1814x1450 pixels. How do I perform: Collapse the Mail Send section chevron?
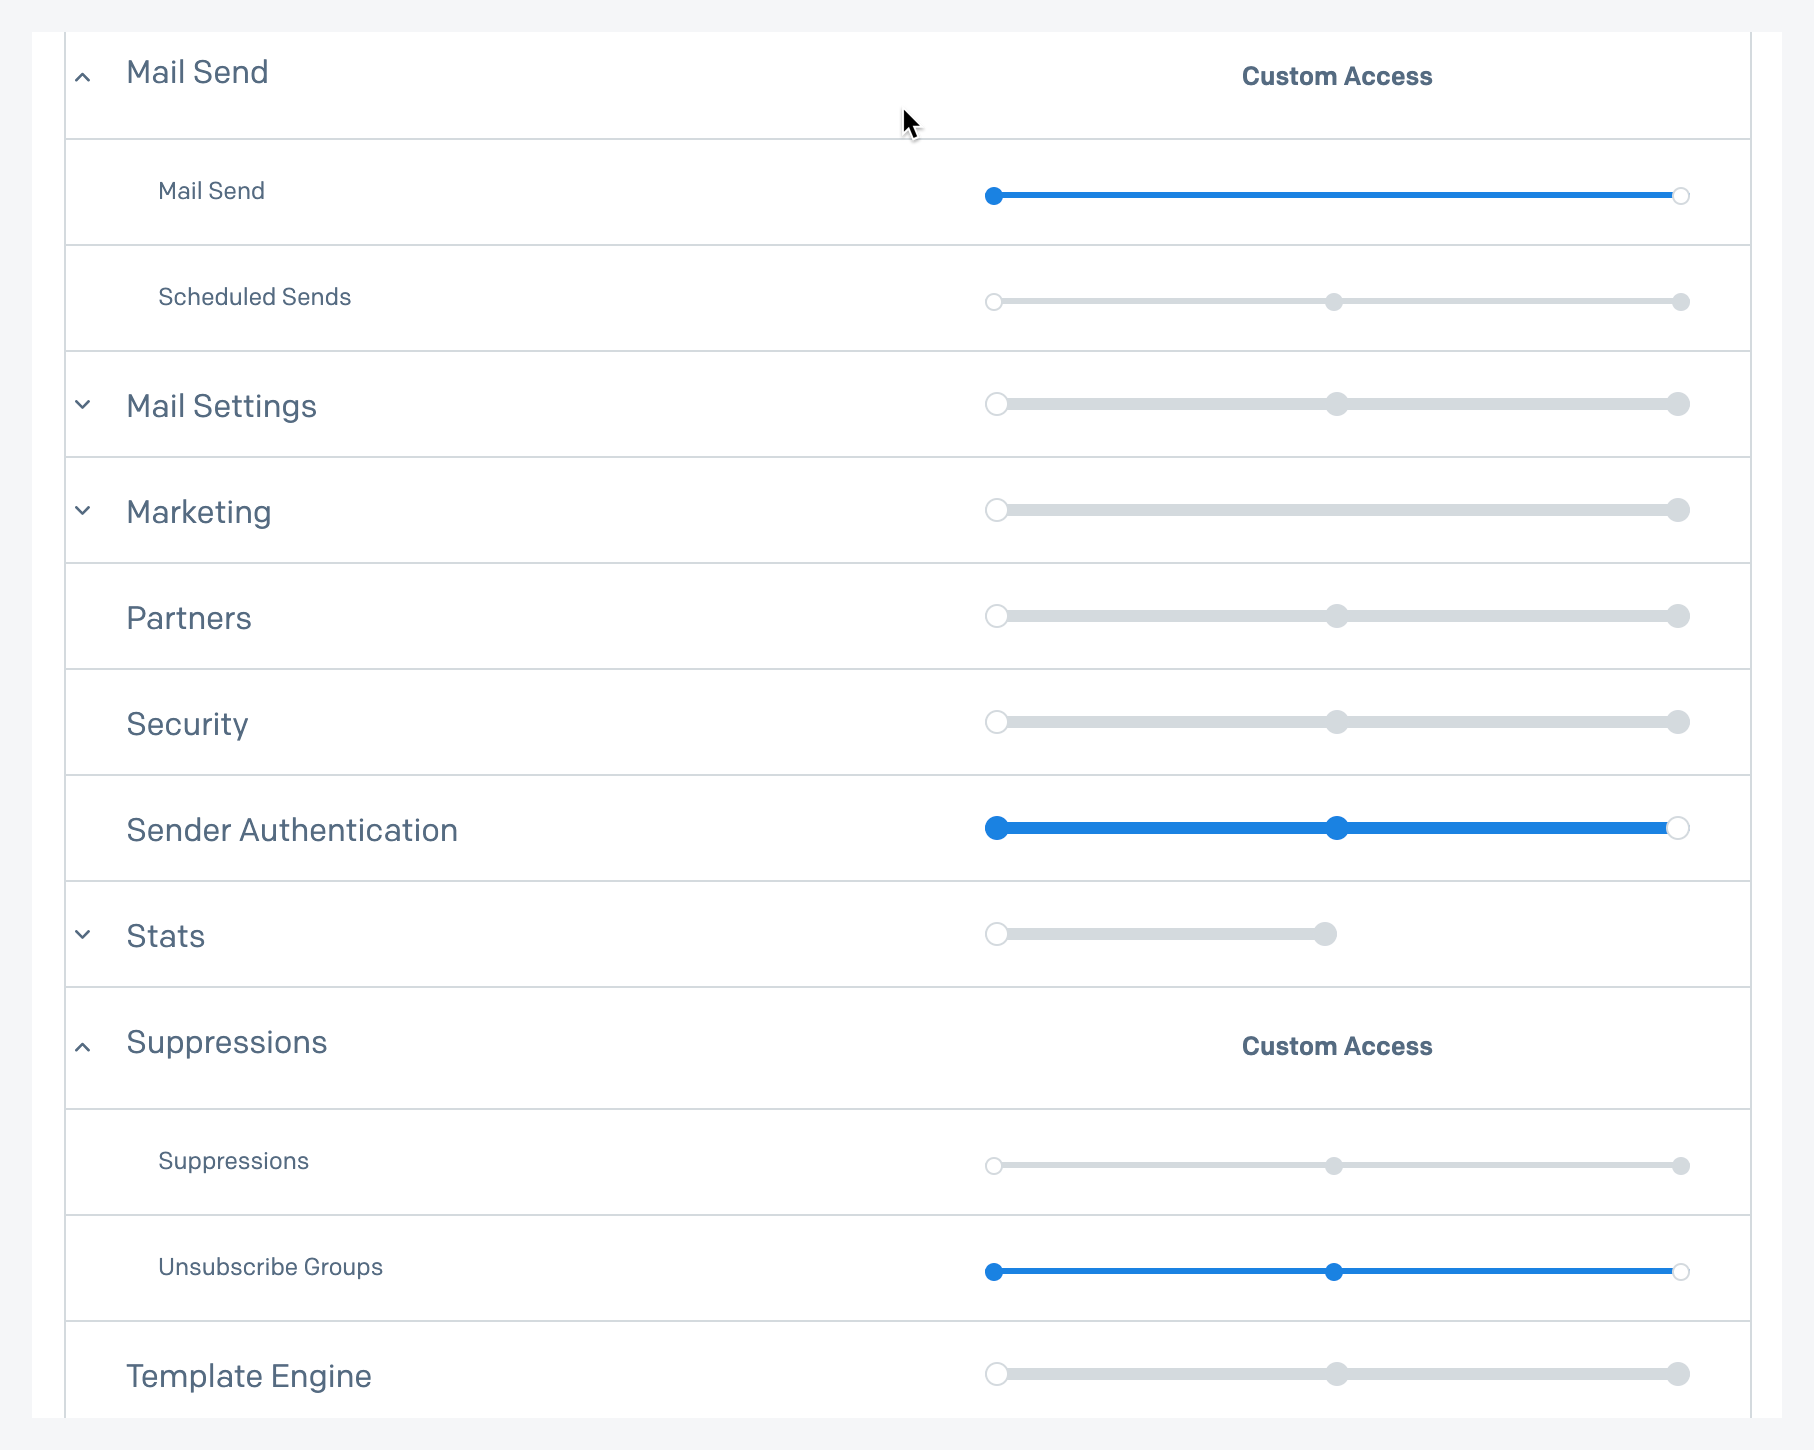point(83,77)
